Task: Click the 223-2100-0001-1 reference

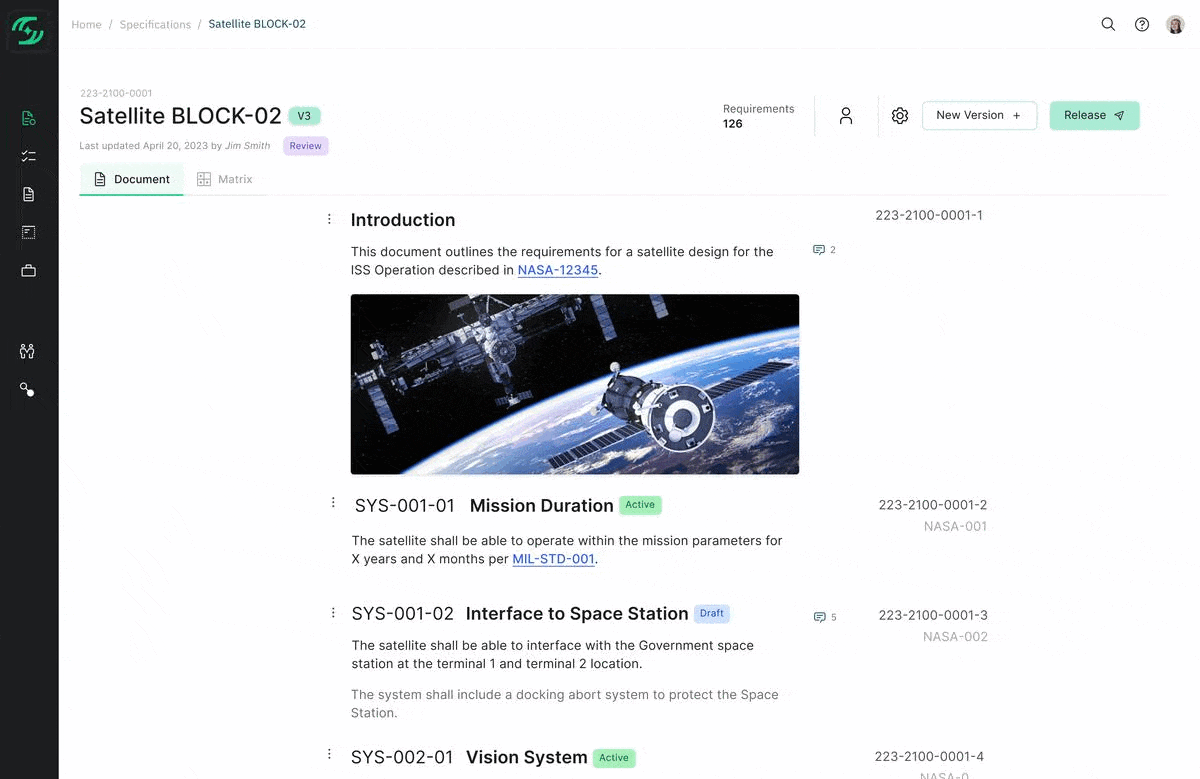Action: point(929,215)
